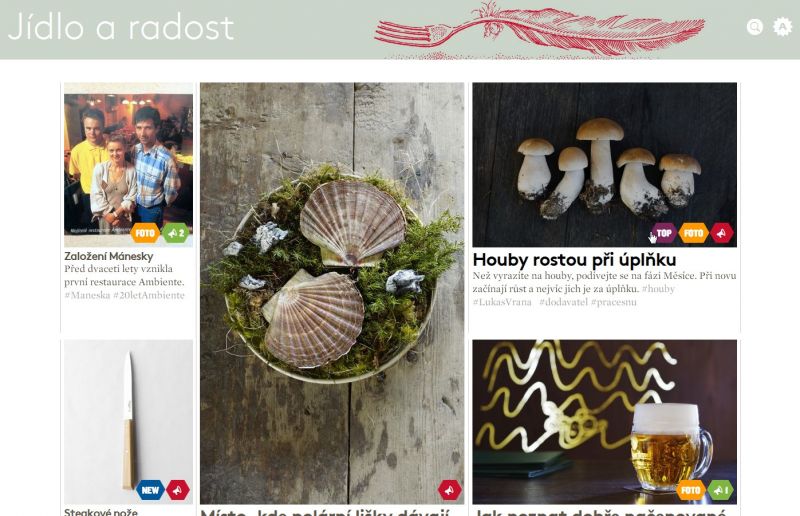Open the Založení Mánesky article title

(109, 256)
